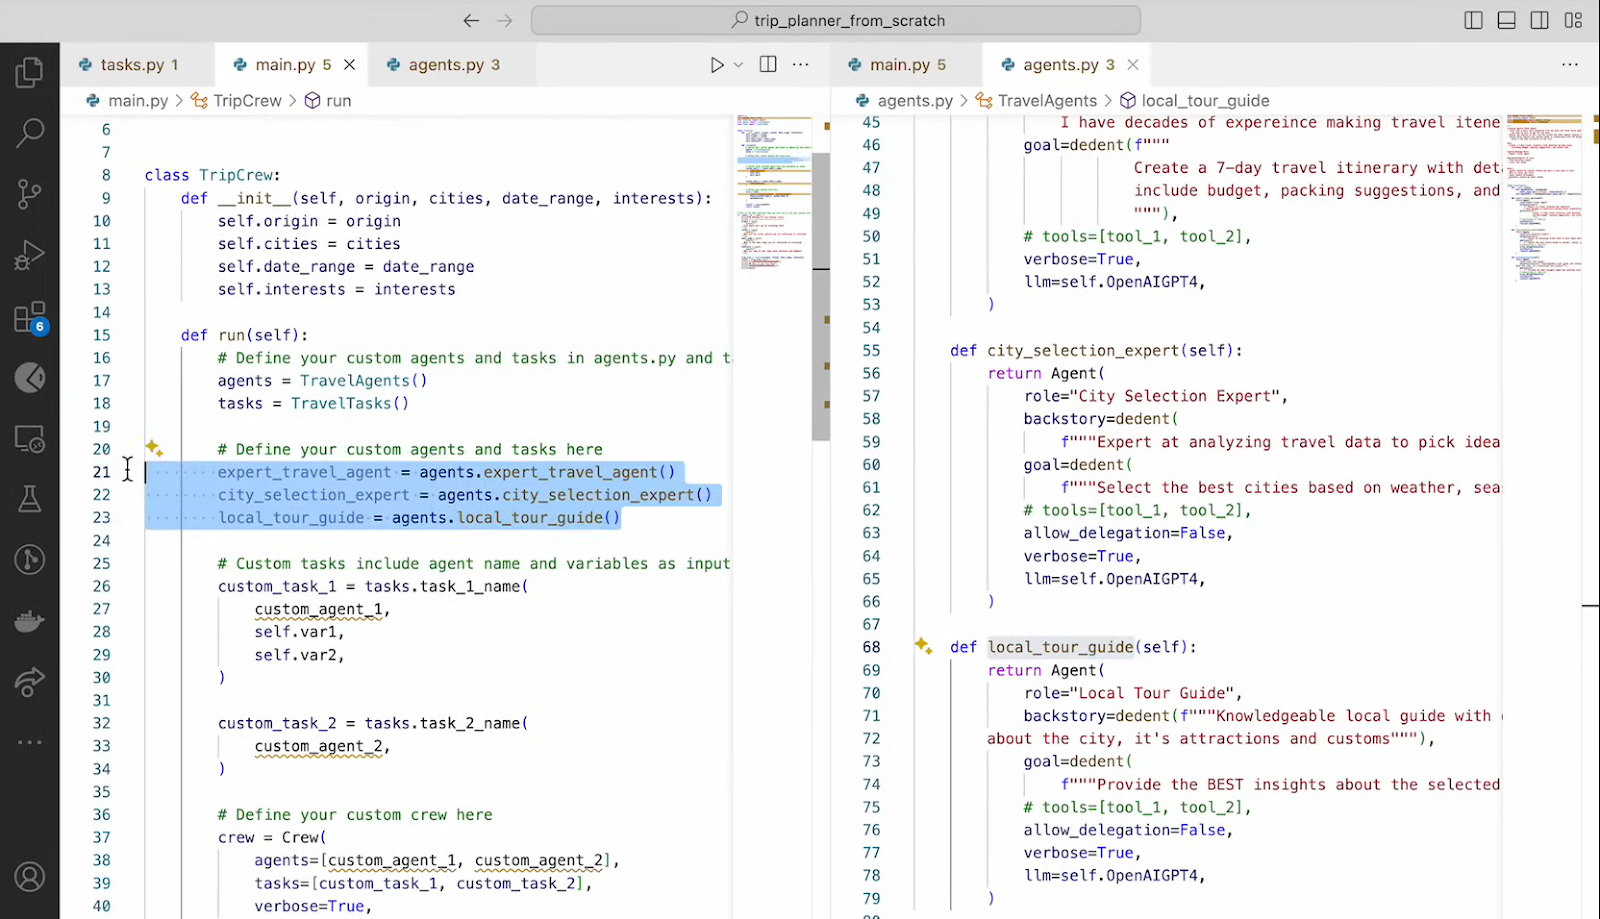Click 'role="Local Tour Guide",' line
The height and width of the screenshot is (919, 1600).
(1133, 693)
